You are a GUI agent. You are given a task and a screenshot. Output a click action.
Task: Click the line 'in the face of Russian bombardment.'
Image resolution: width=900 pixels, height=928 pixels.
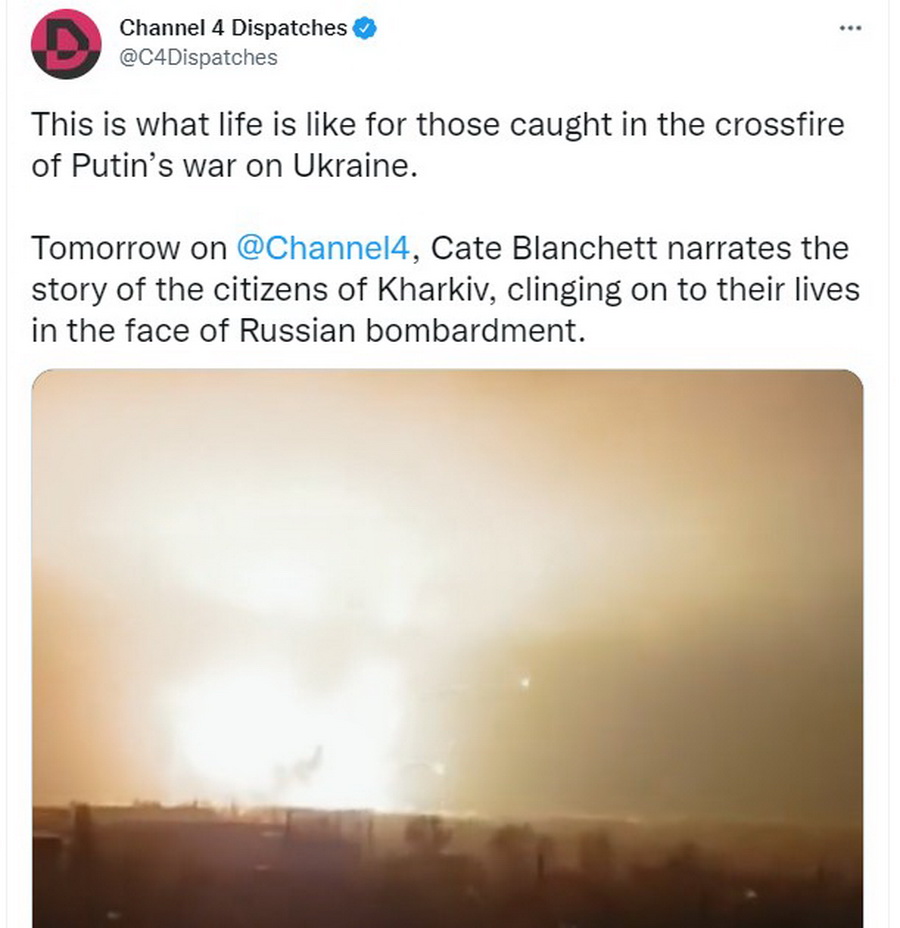[307, 330]
